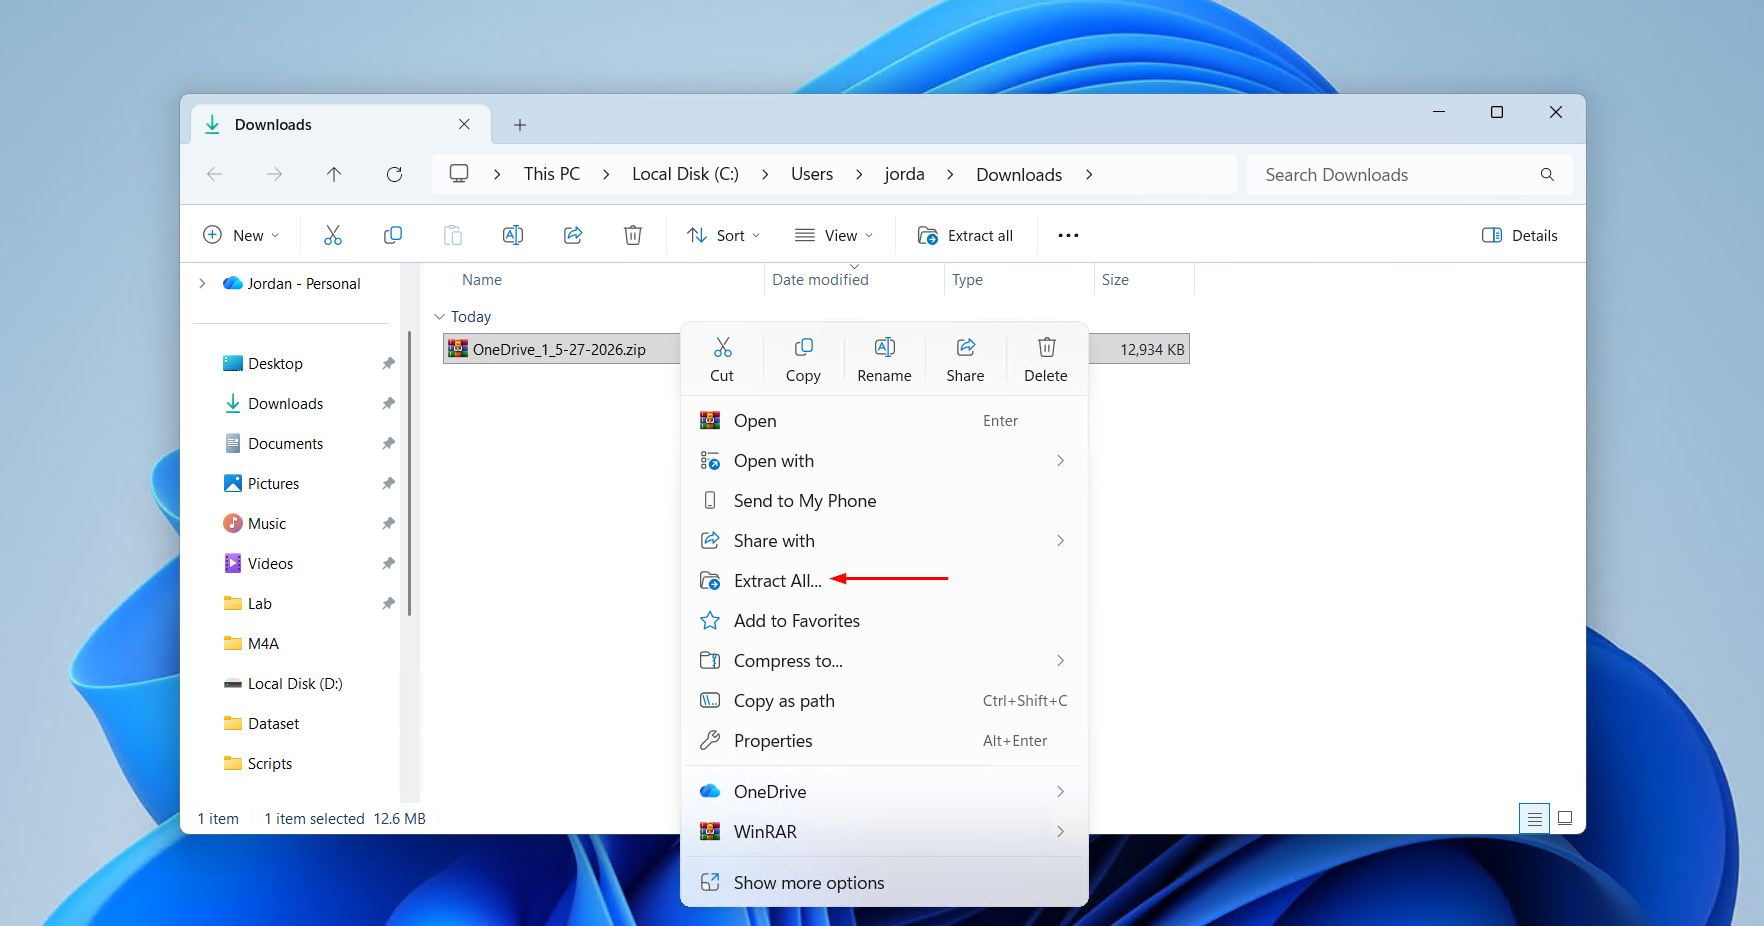Open the Sort dropdown

tap(724, 235)
